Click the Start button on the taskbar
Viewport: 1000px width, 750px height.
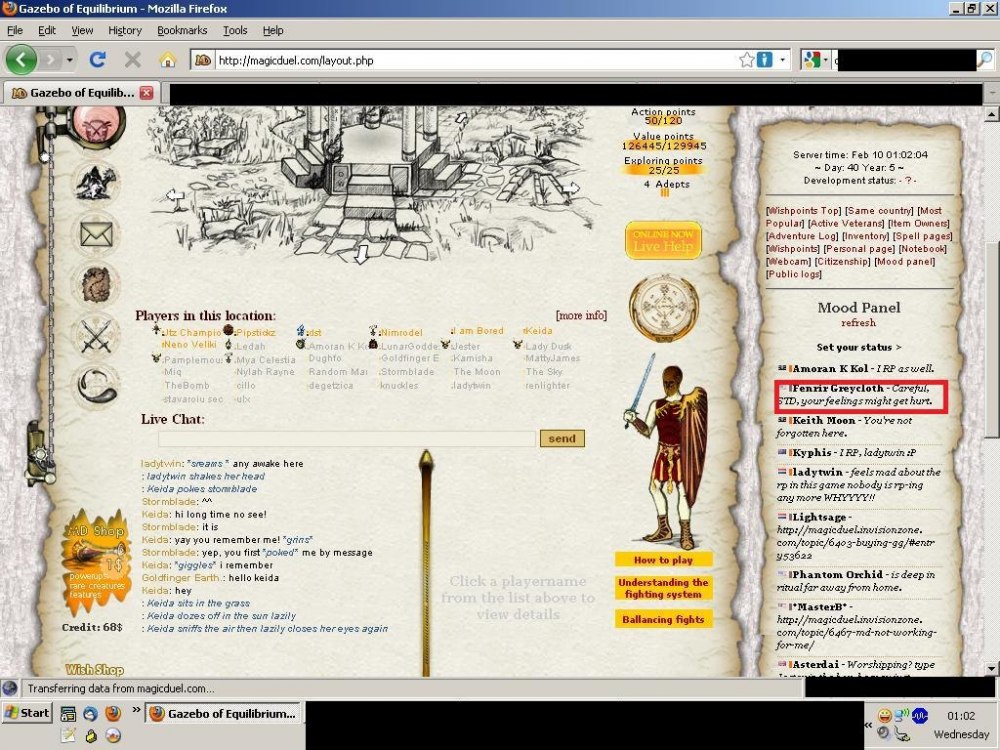pos(27,713)
